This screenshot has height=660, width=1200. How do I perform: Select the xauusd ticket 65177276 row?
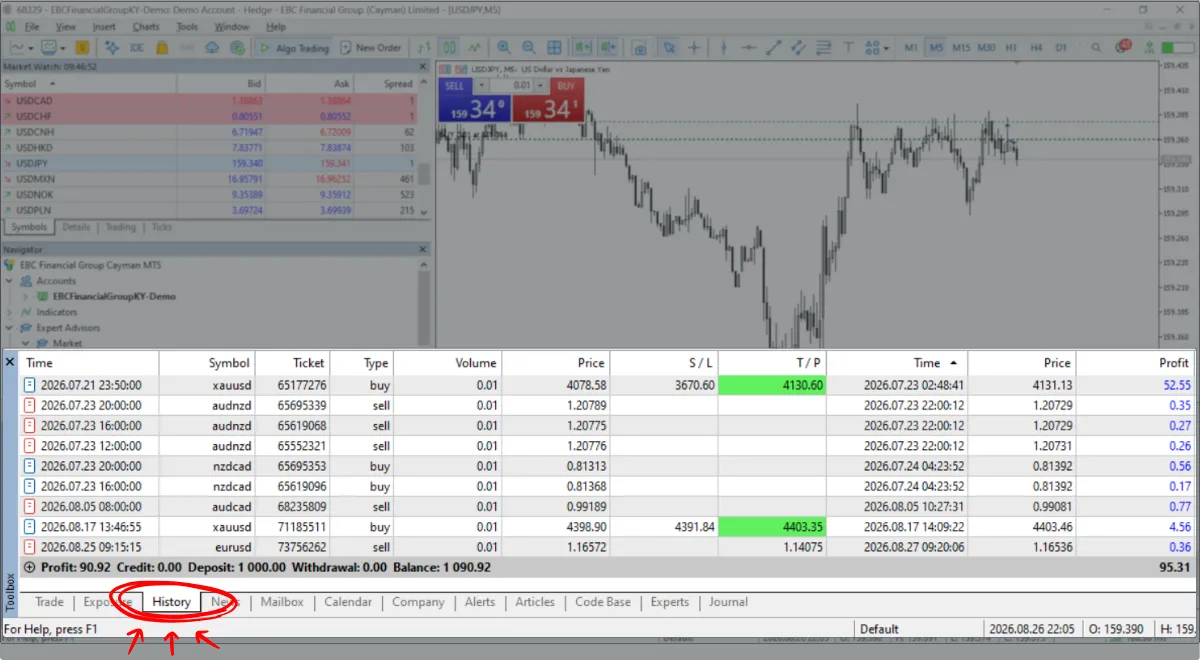coord(608,385)
